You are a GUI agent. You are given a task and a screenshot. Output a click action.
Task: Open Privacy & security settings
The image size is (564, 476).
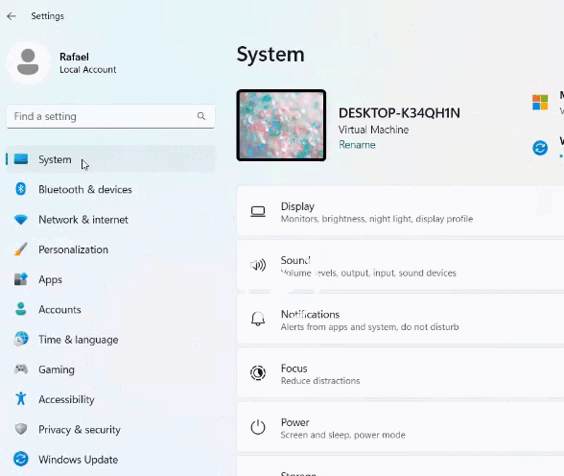click(x=111, y=429)
